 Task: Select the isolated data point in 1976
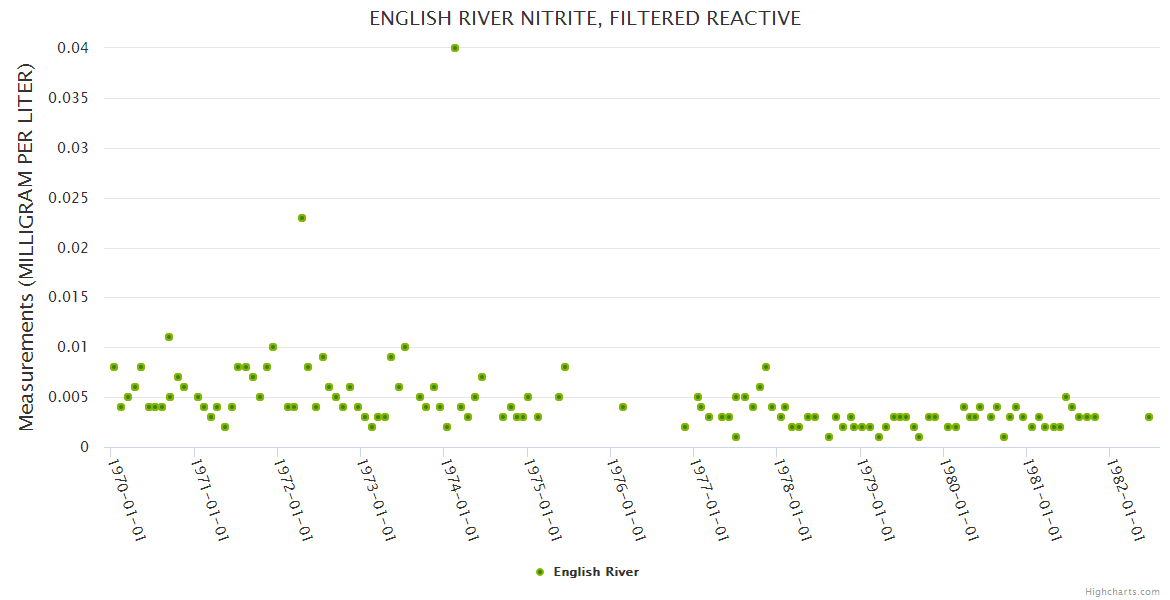(x=622, y=407)
